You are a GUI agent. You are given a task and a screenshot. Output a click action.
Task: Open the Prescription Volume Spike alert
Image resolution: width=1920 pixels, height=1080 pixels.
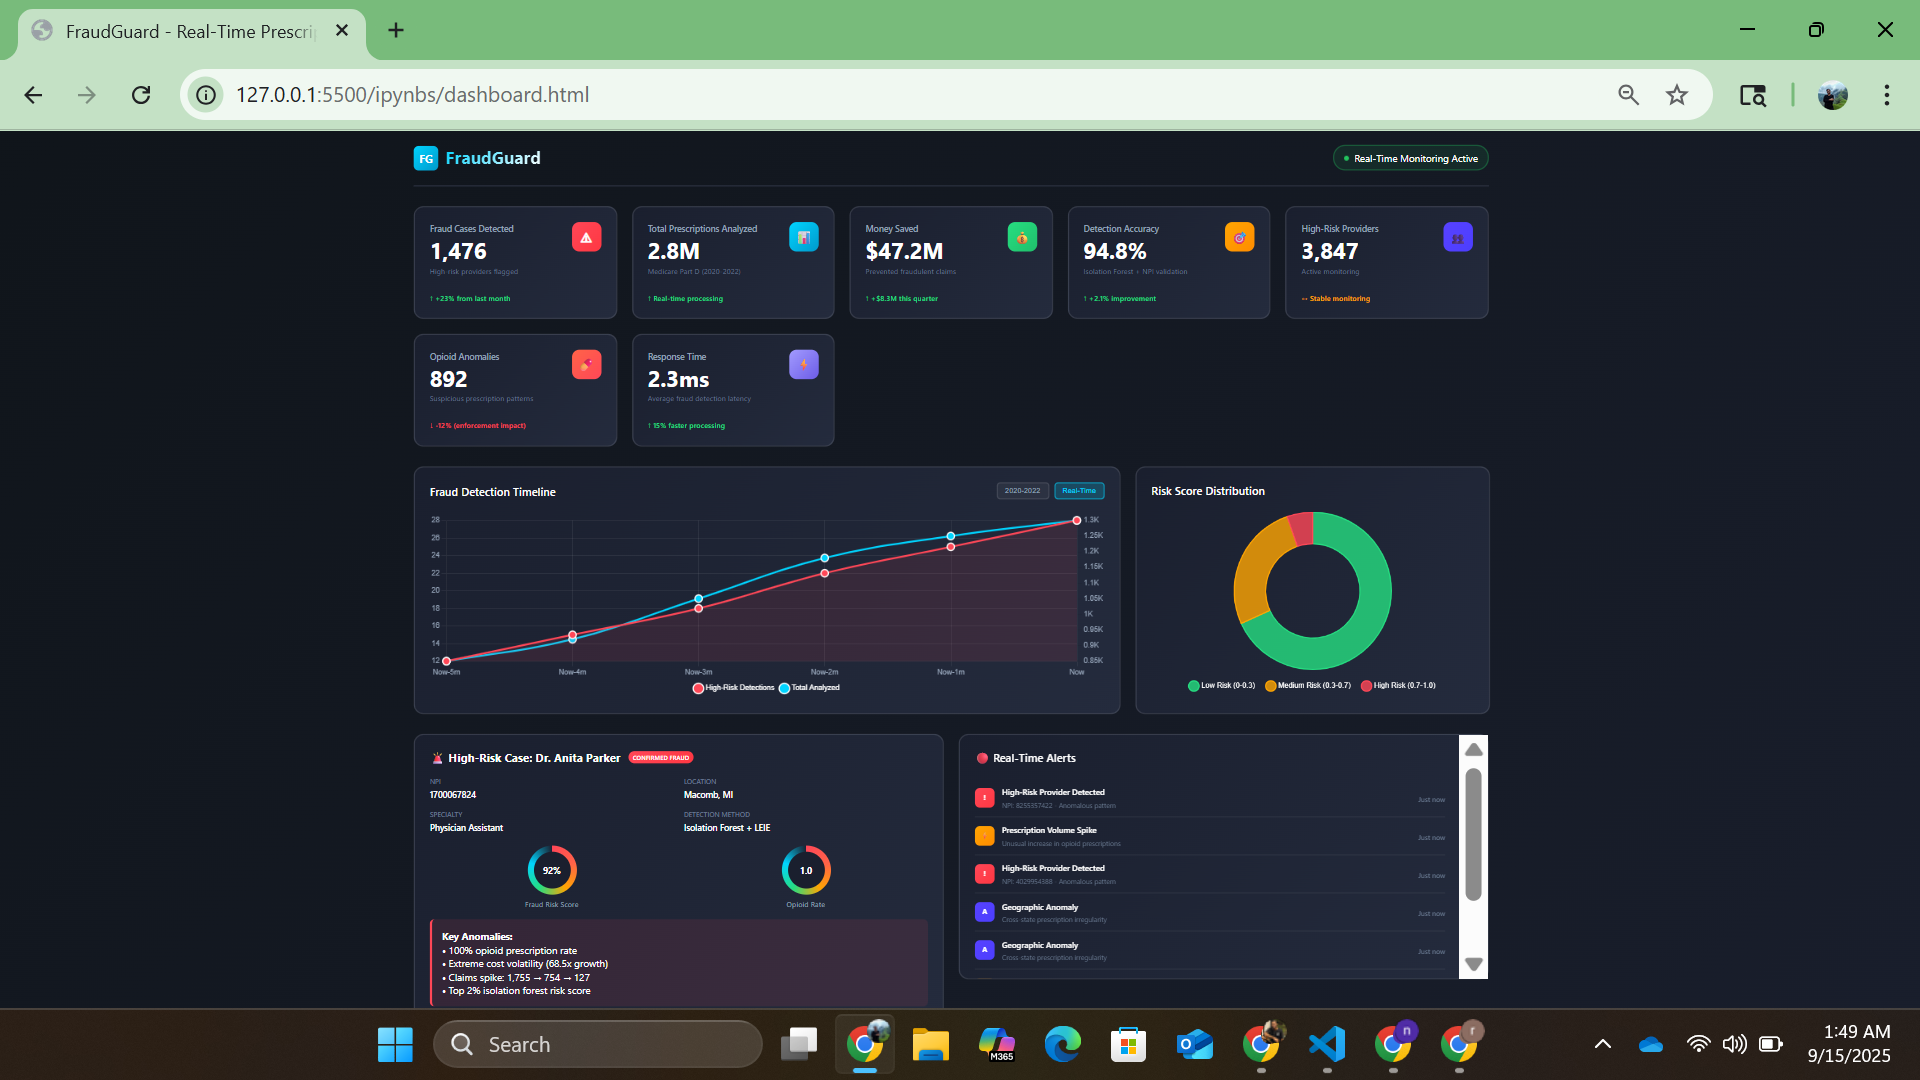coord(1049,831)
